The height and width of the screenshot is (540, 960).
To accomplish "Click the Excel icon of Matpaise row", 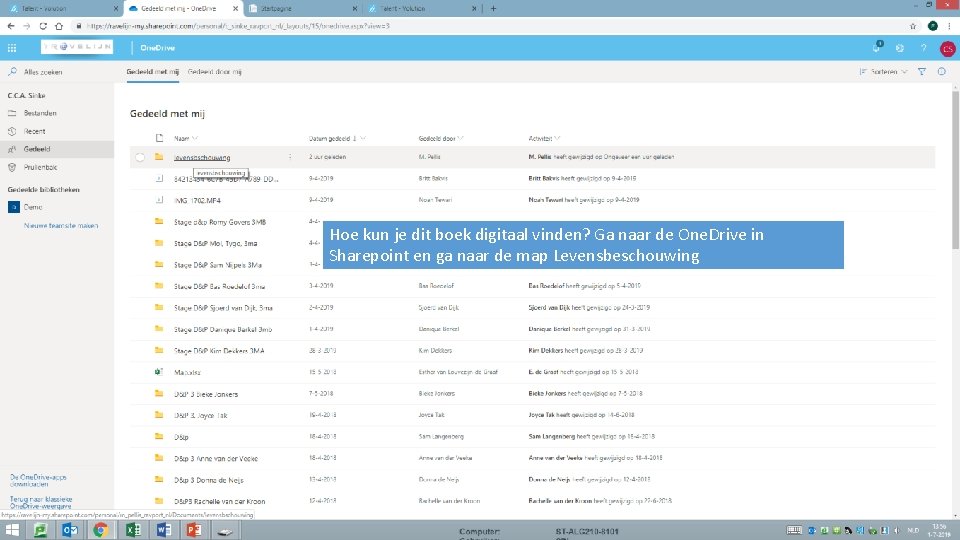I will click(159, 372).
